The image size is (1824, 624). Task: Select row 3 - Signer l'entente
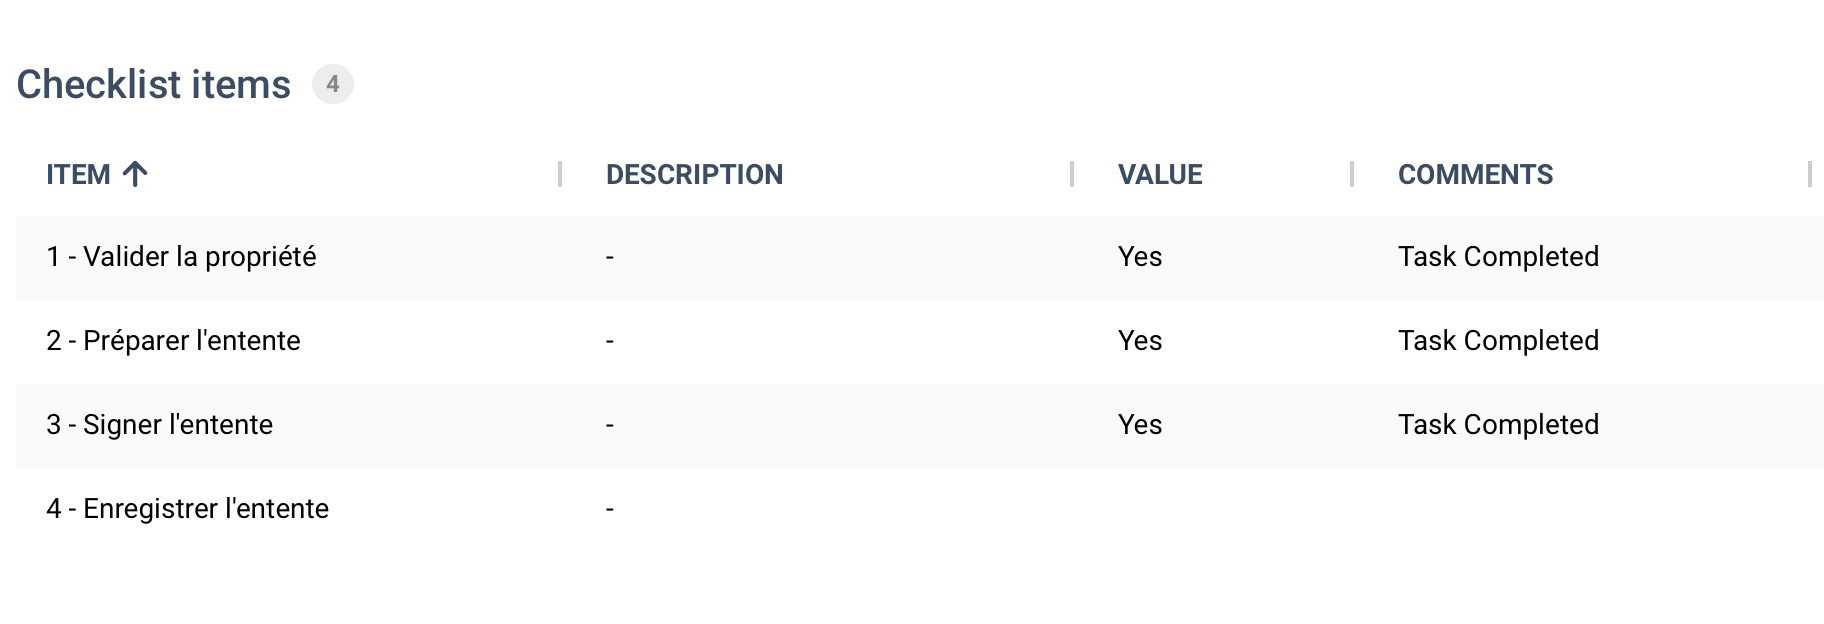920,425
